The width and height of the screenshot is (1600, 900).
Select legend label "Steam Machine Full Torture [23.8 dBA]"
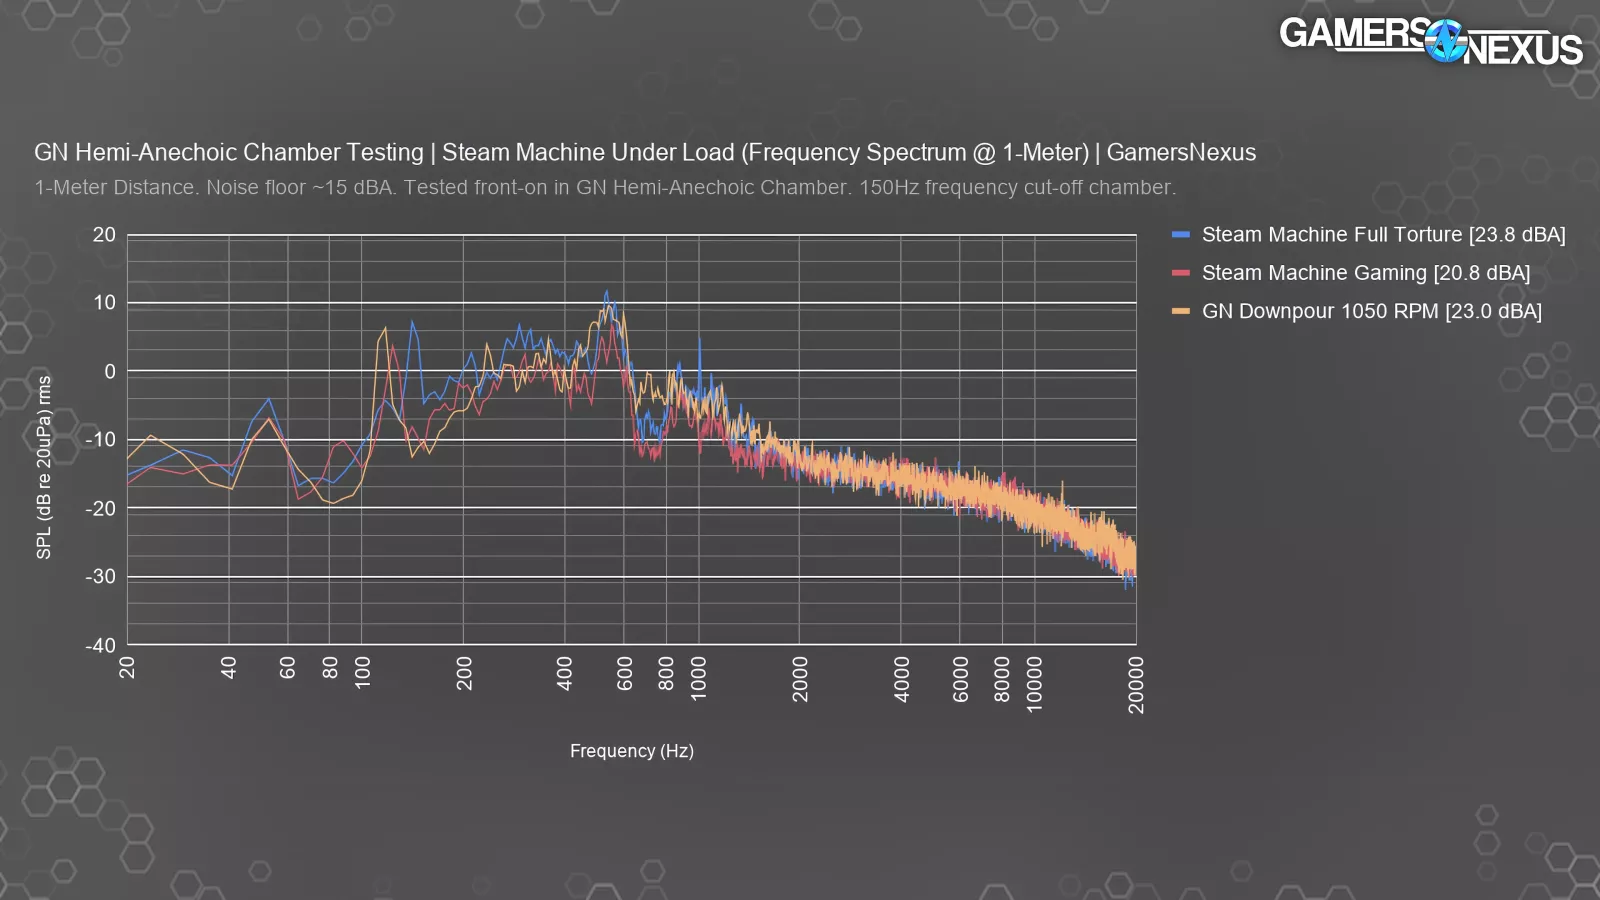pyautogui.click(x=1384, y=235)
